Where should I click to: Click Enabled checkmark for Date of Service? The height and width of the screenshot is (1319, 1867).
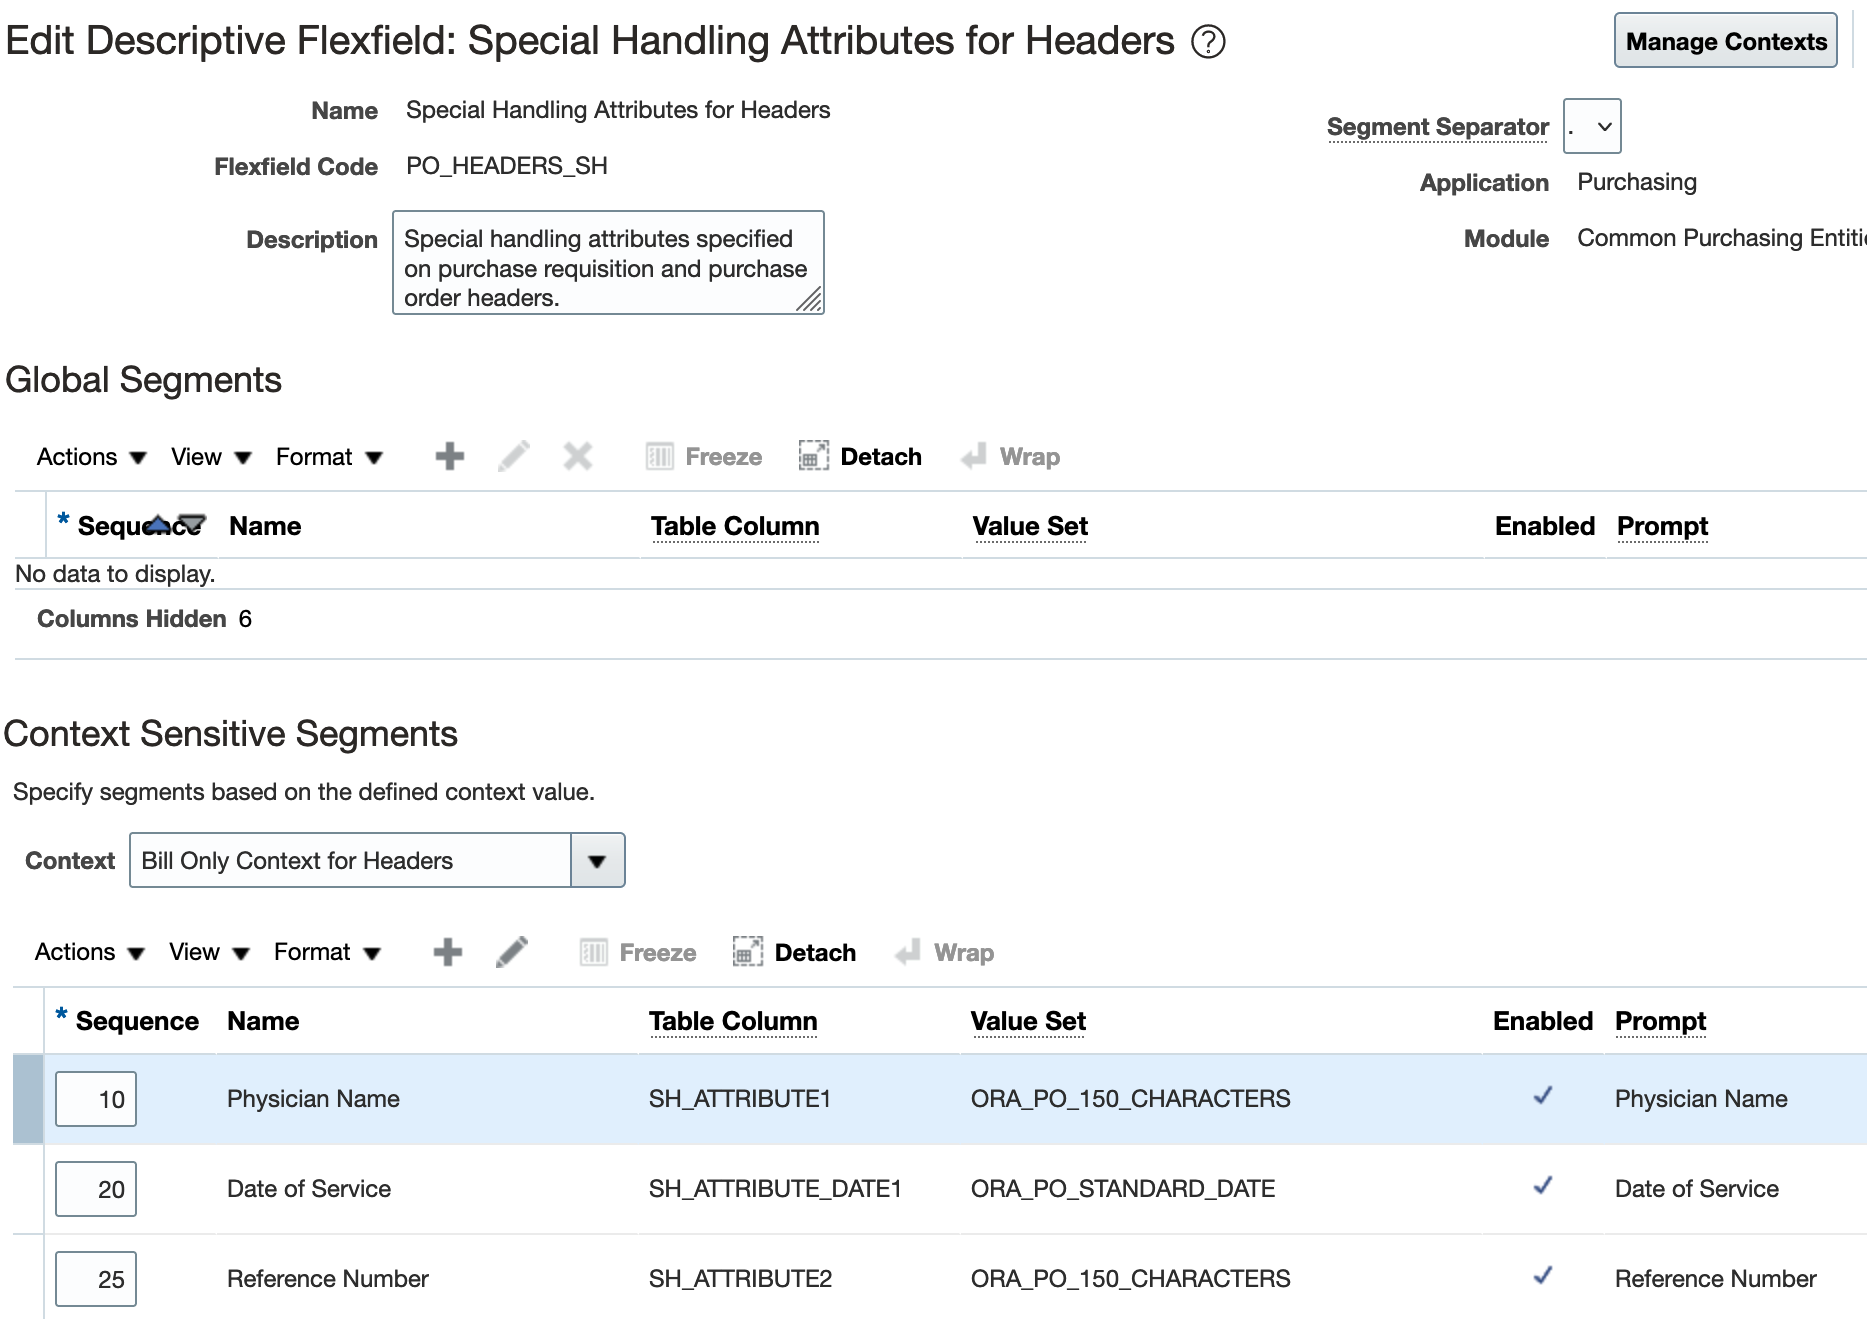pyautogui.click(x=1543, y=1187)
